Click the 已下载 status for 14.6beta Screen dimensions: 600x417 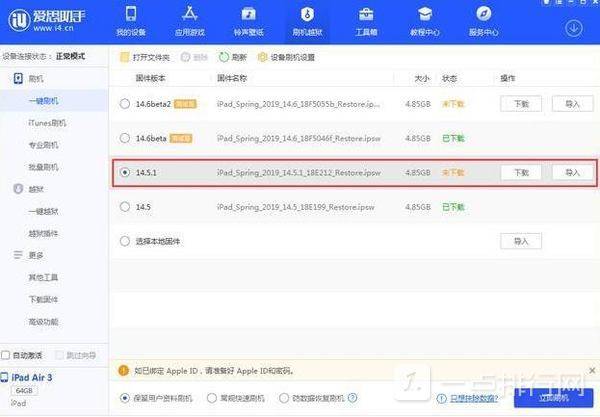[453, 138]
